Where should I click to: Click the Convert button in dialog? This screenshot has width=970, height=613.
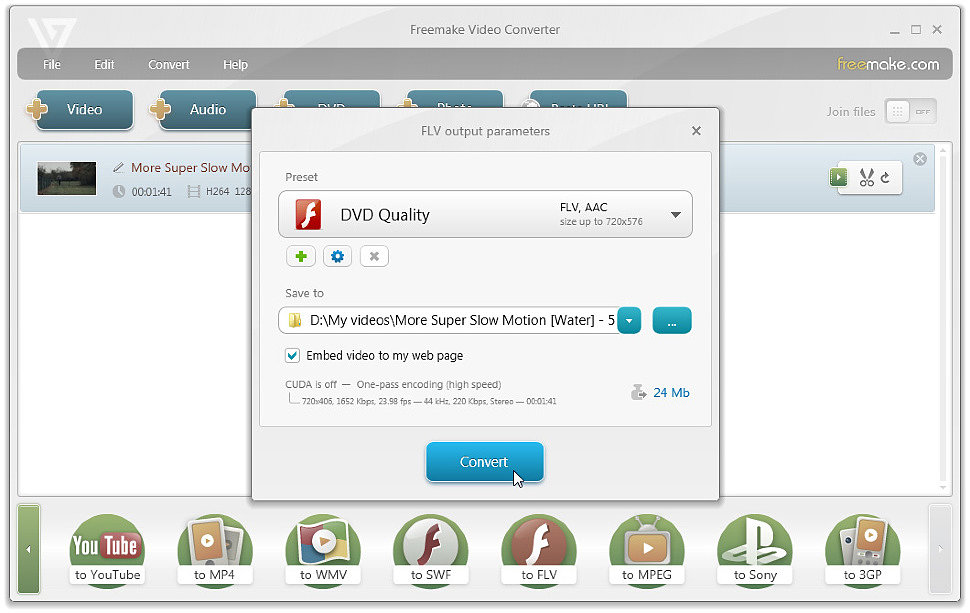pos(484,461)
